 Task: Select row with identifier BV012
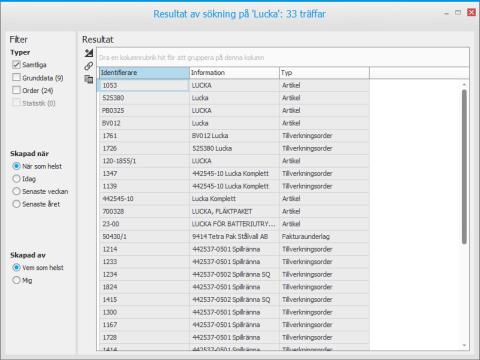pyautogui.click(x=234, y=123)
